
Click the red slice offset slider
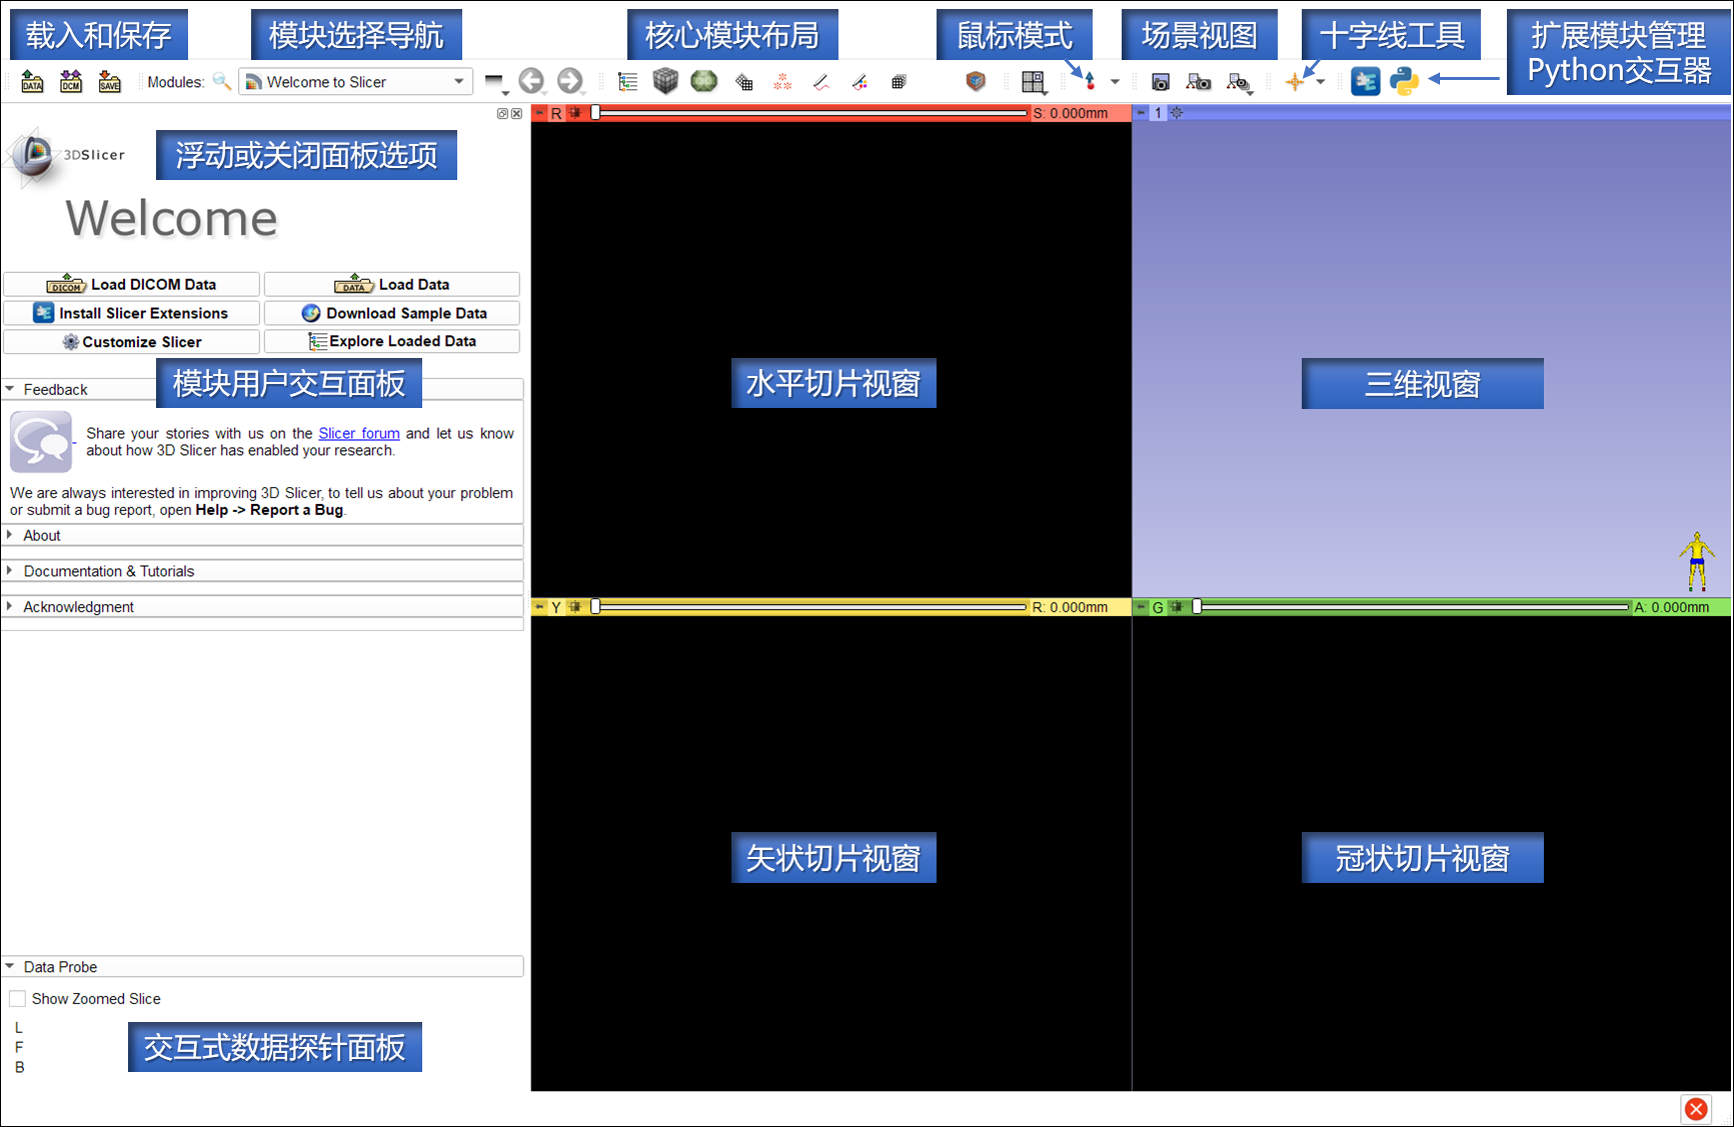coord(810,113)
